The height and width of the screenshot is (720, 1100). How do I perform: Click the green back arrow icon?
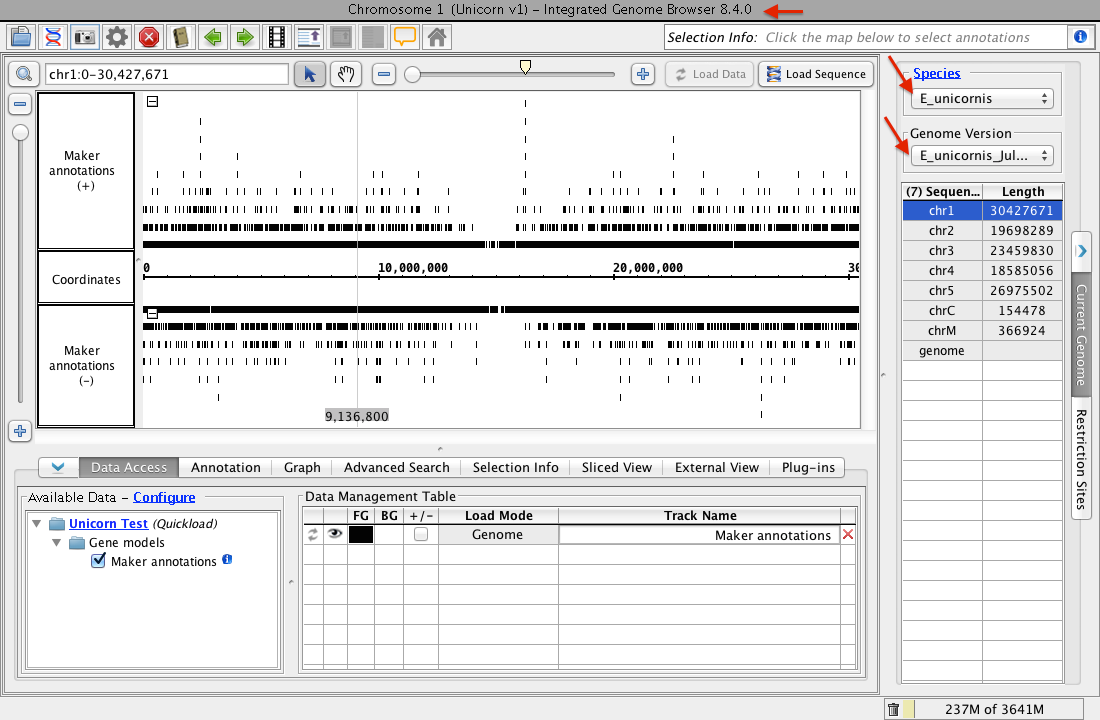[x=212, y=38]
